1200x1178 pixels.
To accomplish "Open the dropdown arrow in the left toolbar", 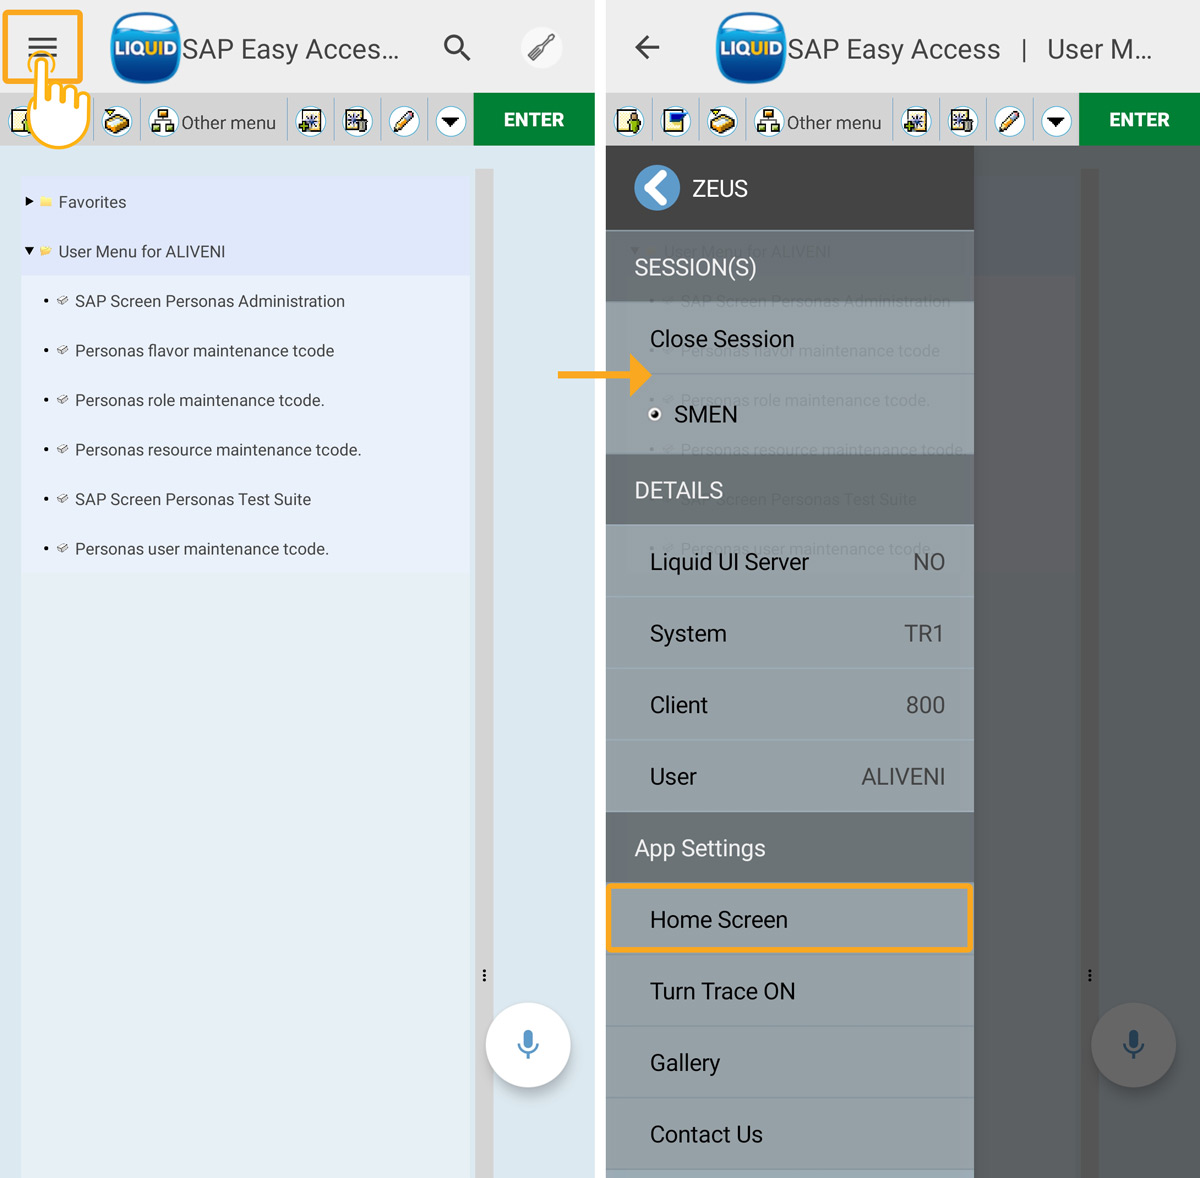I will 451,121.
